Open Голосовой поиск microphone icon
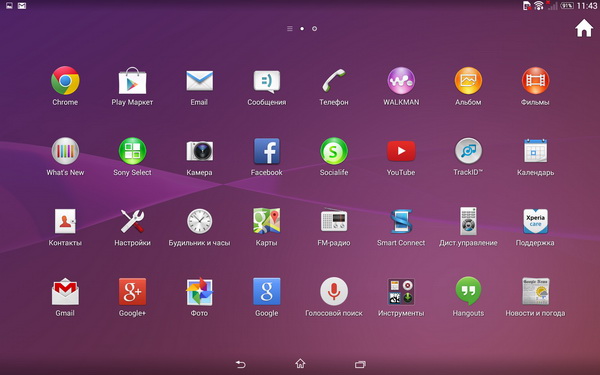 (x=334, y=291)
